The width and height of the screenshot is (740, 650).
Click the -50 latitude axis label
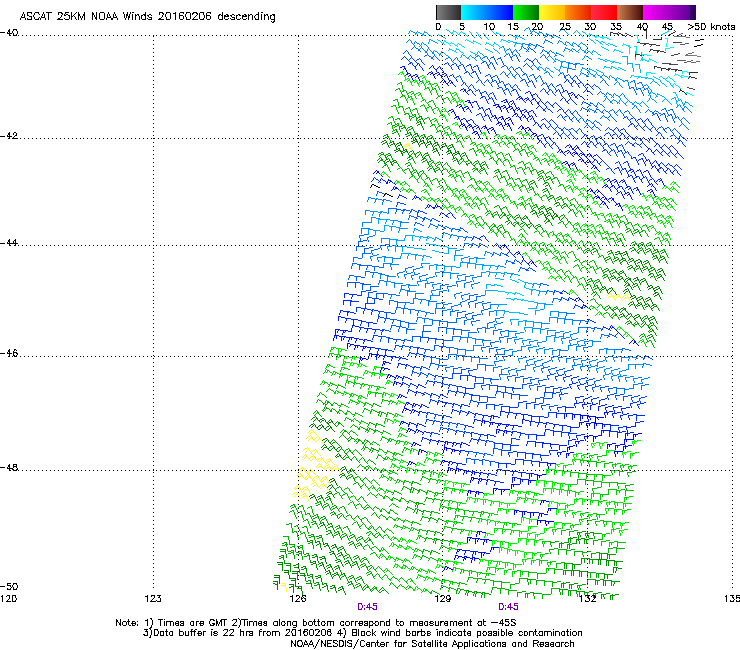9,586
